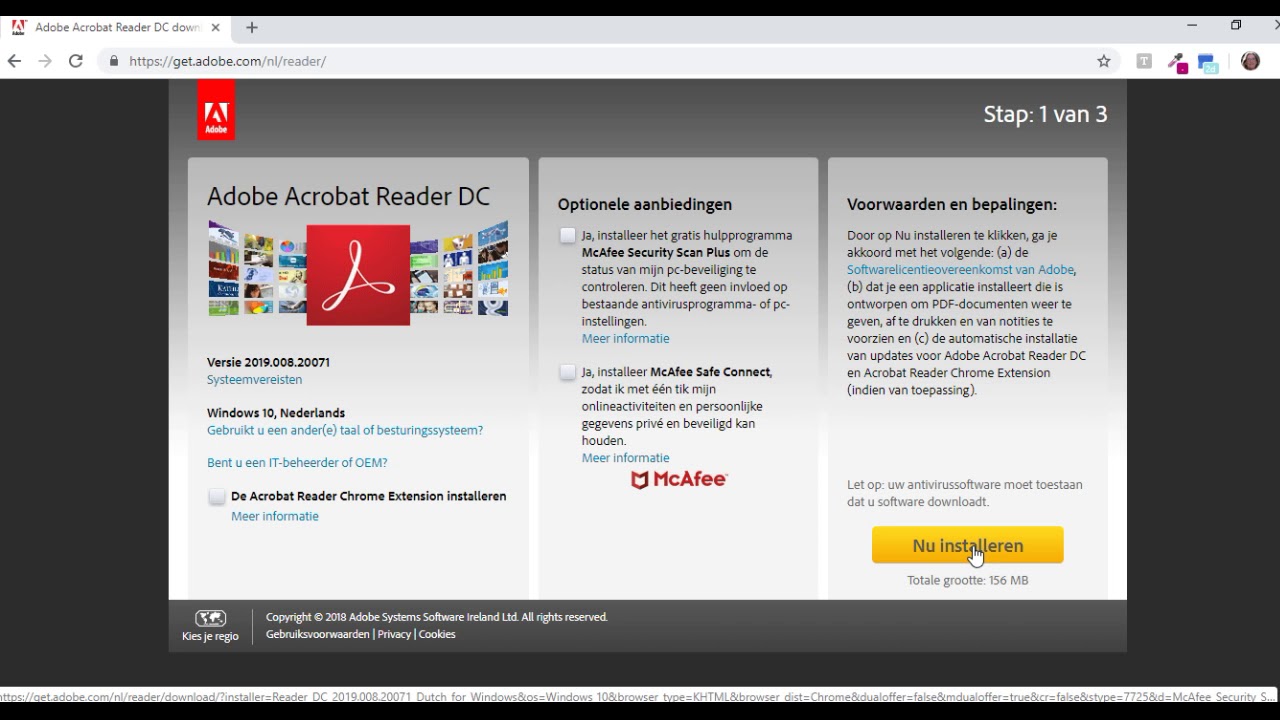Go back with the browser back arrow
This screenshot has width=1280, height=720.
pyautogui.click(x=14, y=61)
